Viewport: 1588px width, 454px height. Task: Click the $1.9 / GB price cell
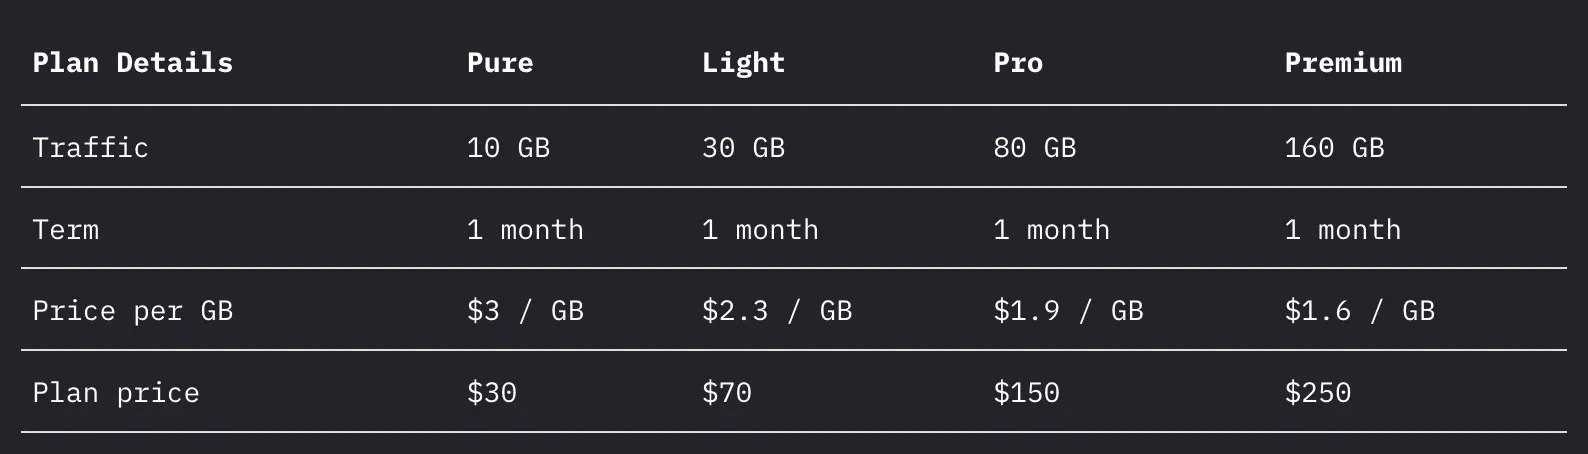pyautogui.click(x=1068, y=311)
